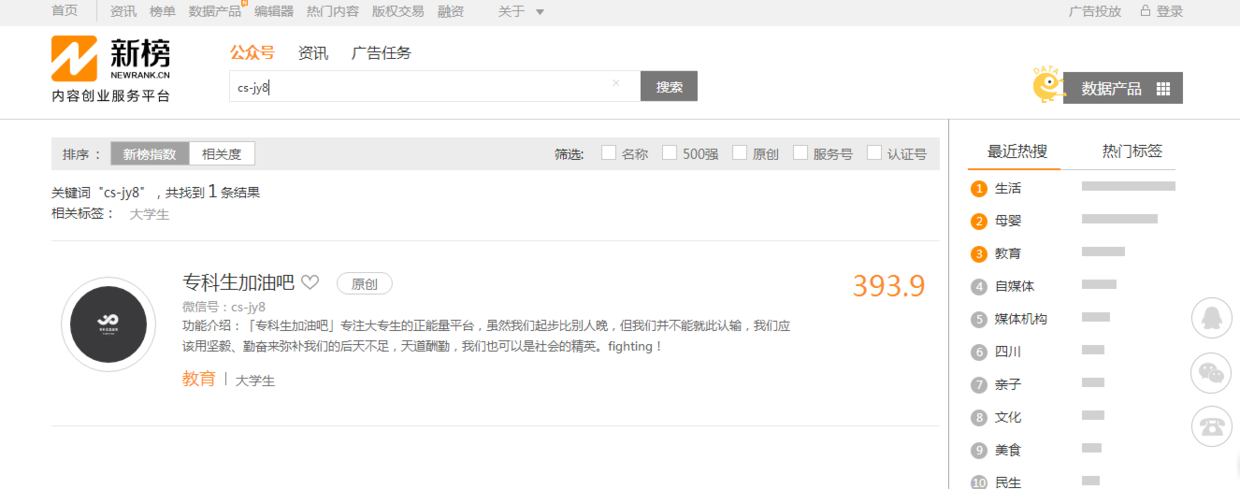Favorite 专科生加油吧 with the heart icon

coord(310,283)
